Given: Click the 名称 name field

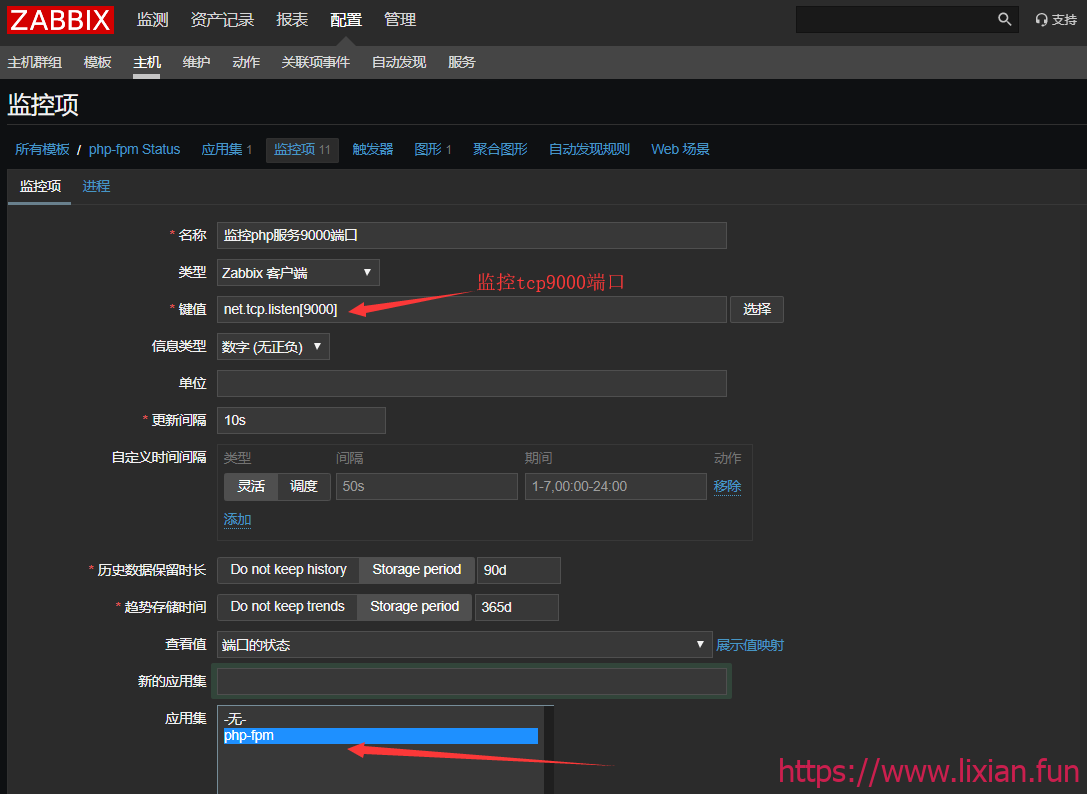Looking at the screenshot, I should click(x=471, y=235).
